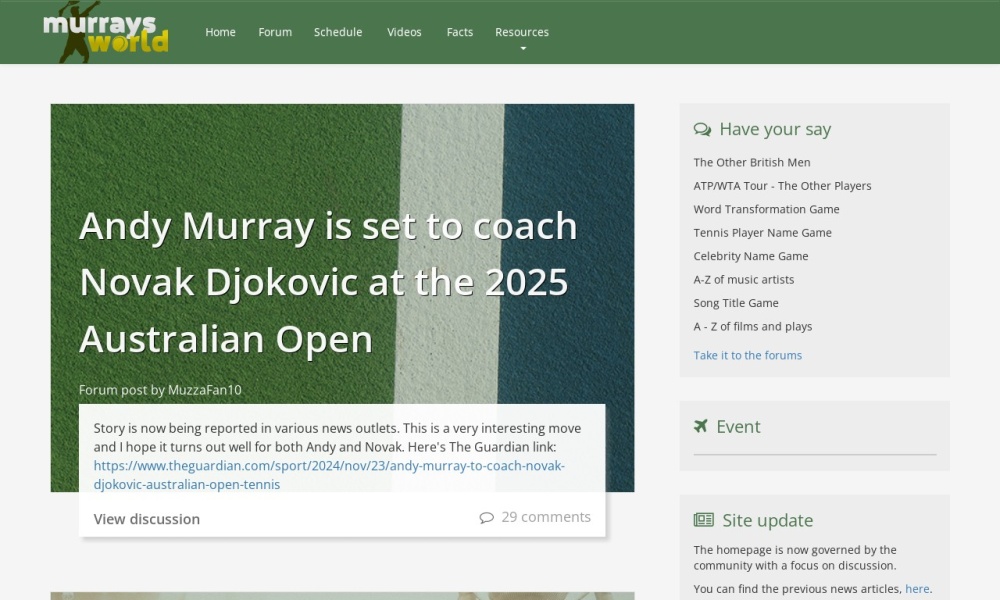Image resolution: width=1000 pixels, height=600 pixels.
Task: Click View discussion
Action: click(x=147, y=519)
